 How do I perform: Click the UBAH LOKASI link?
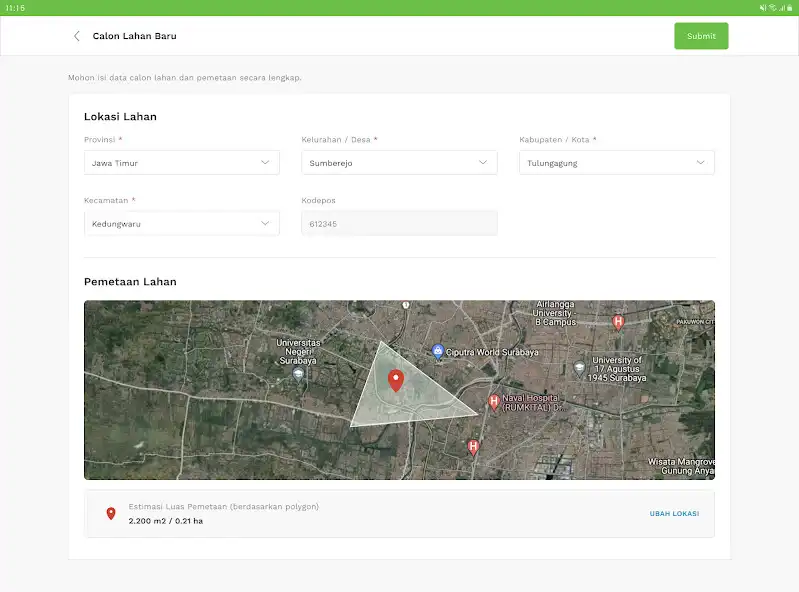coord(674,514)
